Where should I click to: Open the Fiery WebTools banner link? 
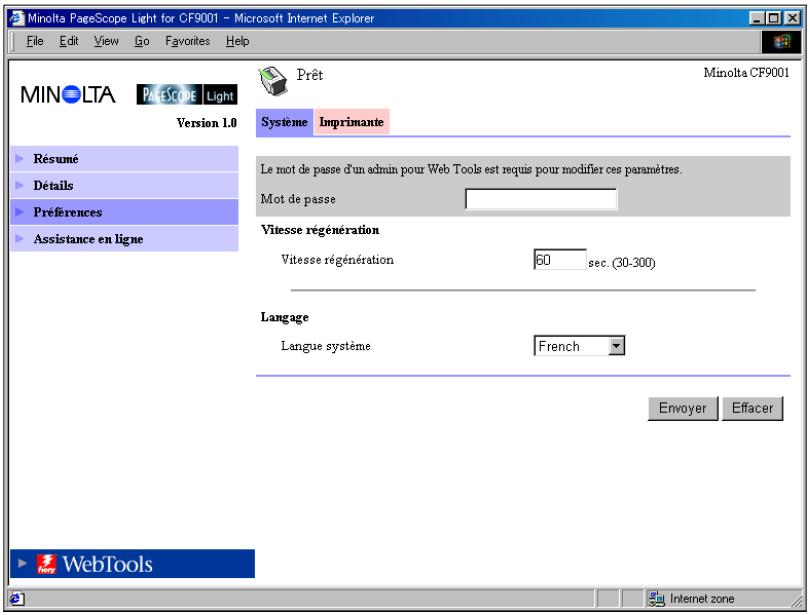click(132, 564)
